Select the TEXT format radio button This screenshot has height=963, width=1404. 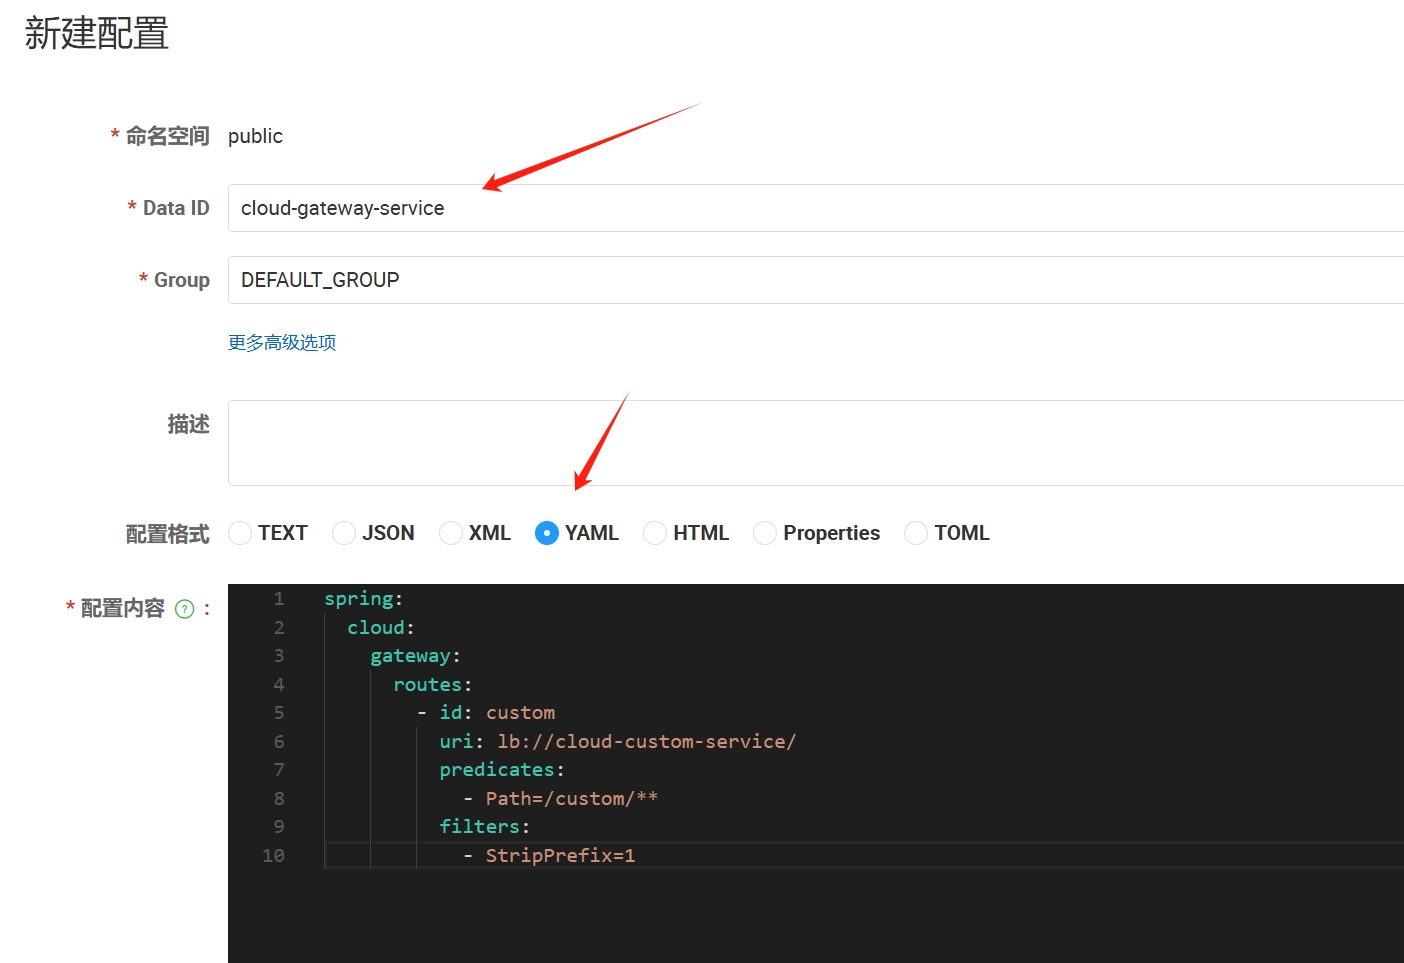pyautogui.click(x=240, y=533)
